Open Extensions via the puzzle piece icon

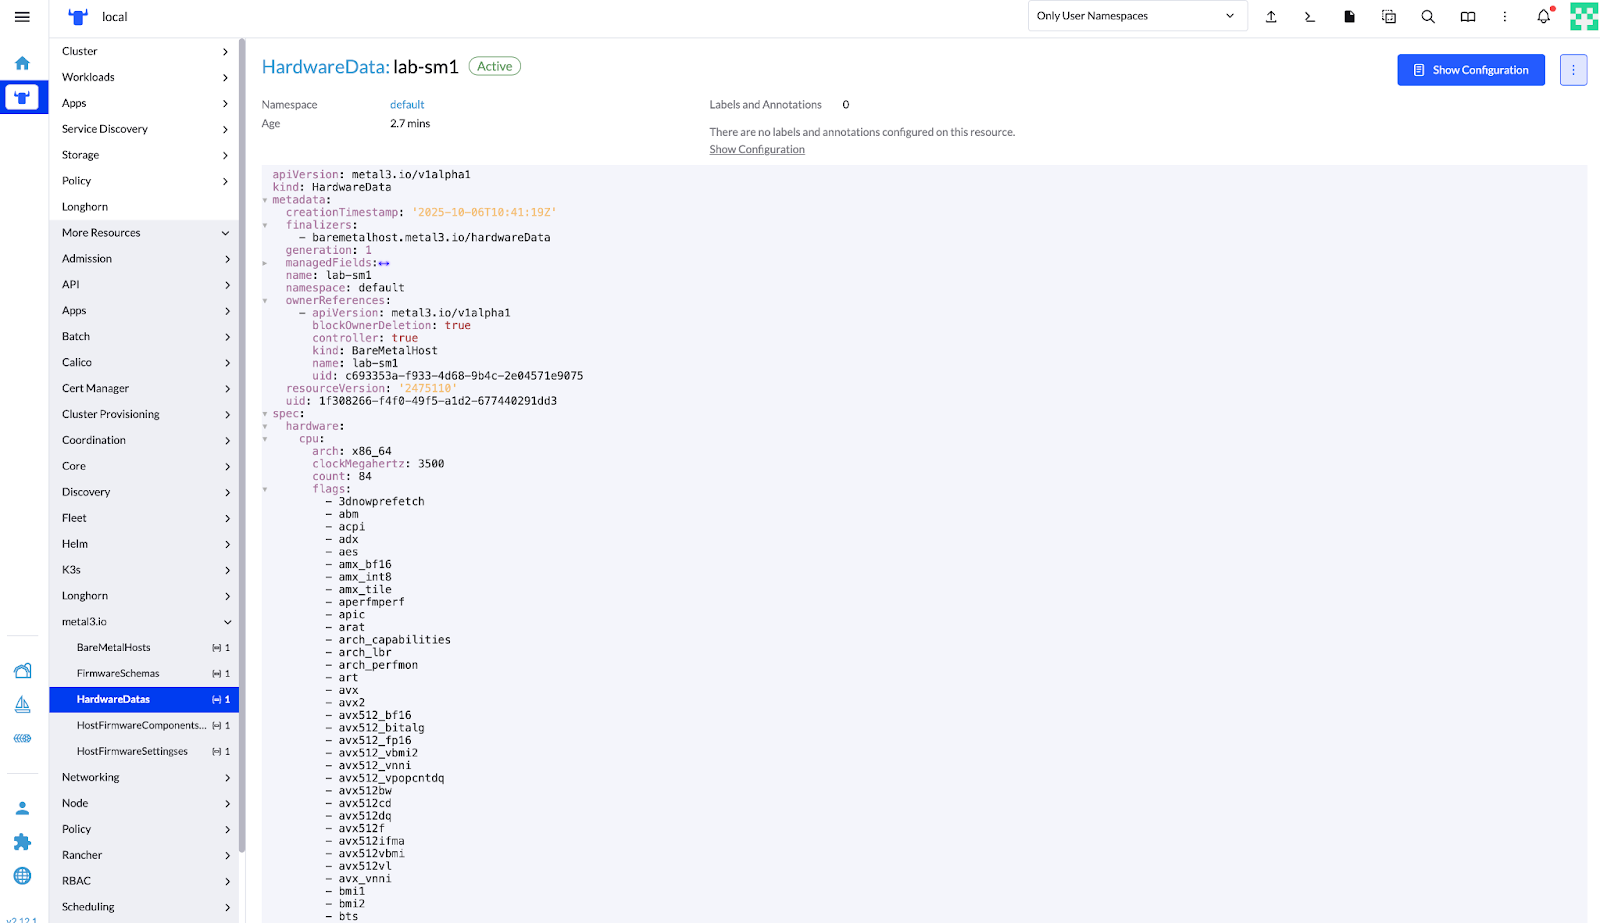tap(22, 842)
